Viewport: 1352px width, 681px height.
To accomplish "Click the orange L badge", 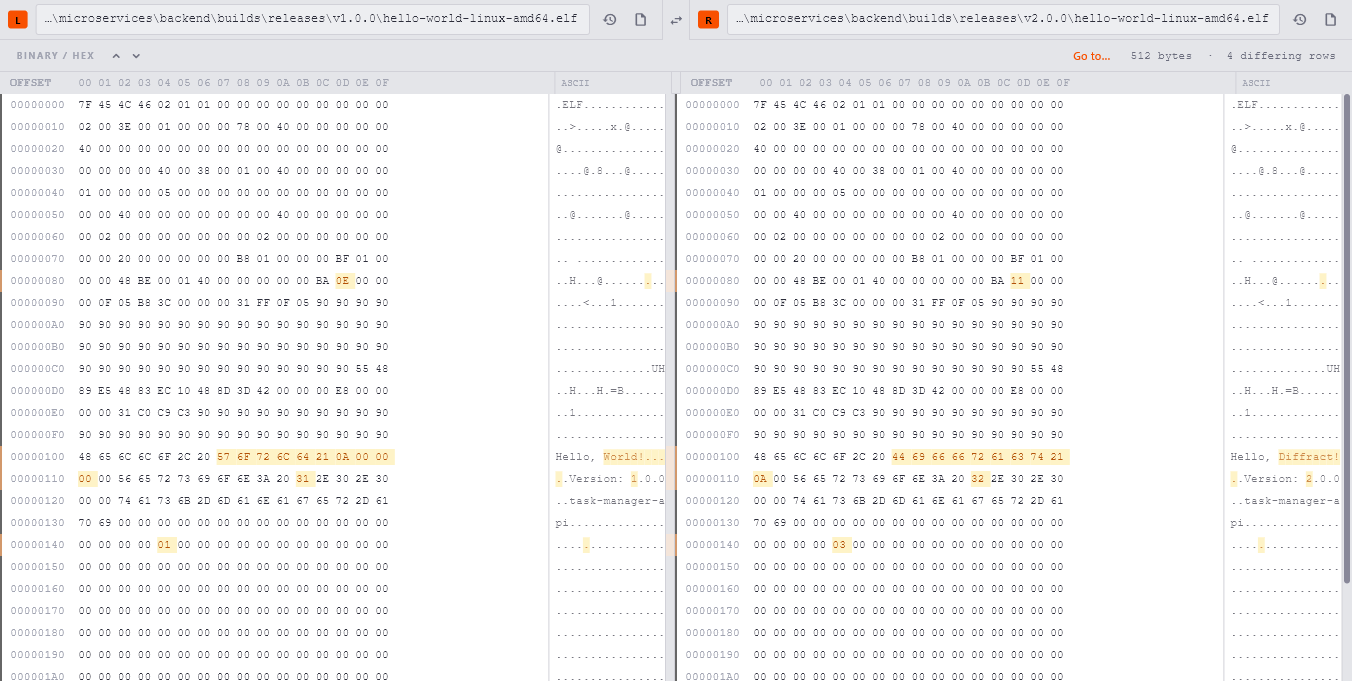I will pyautogui.click(x=18, y=20).
